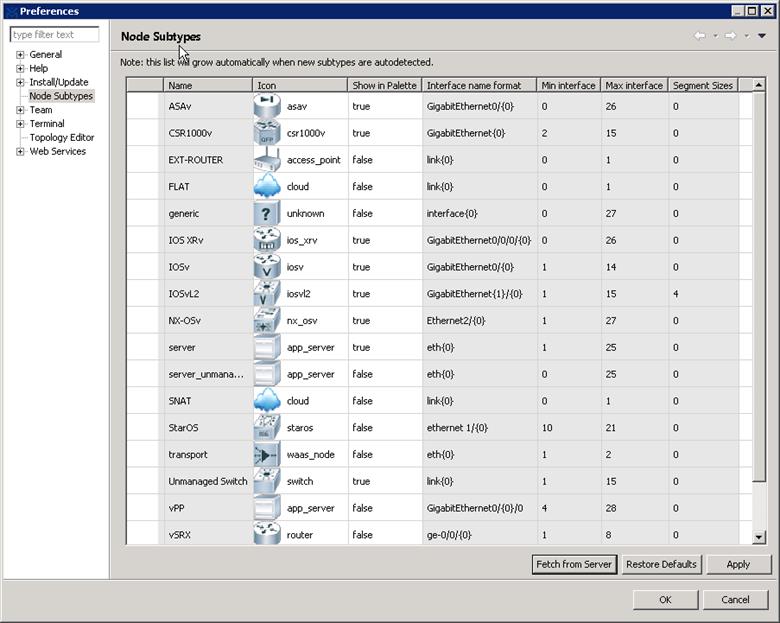This screenshot has width=780, height=623.
Task: Click the Interface name format column header
Action: coord(479,85)
